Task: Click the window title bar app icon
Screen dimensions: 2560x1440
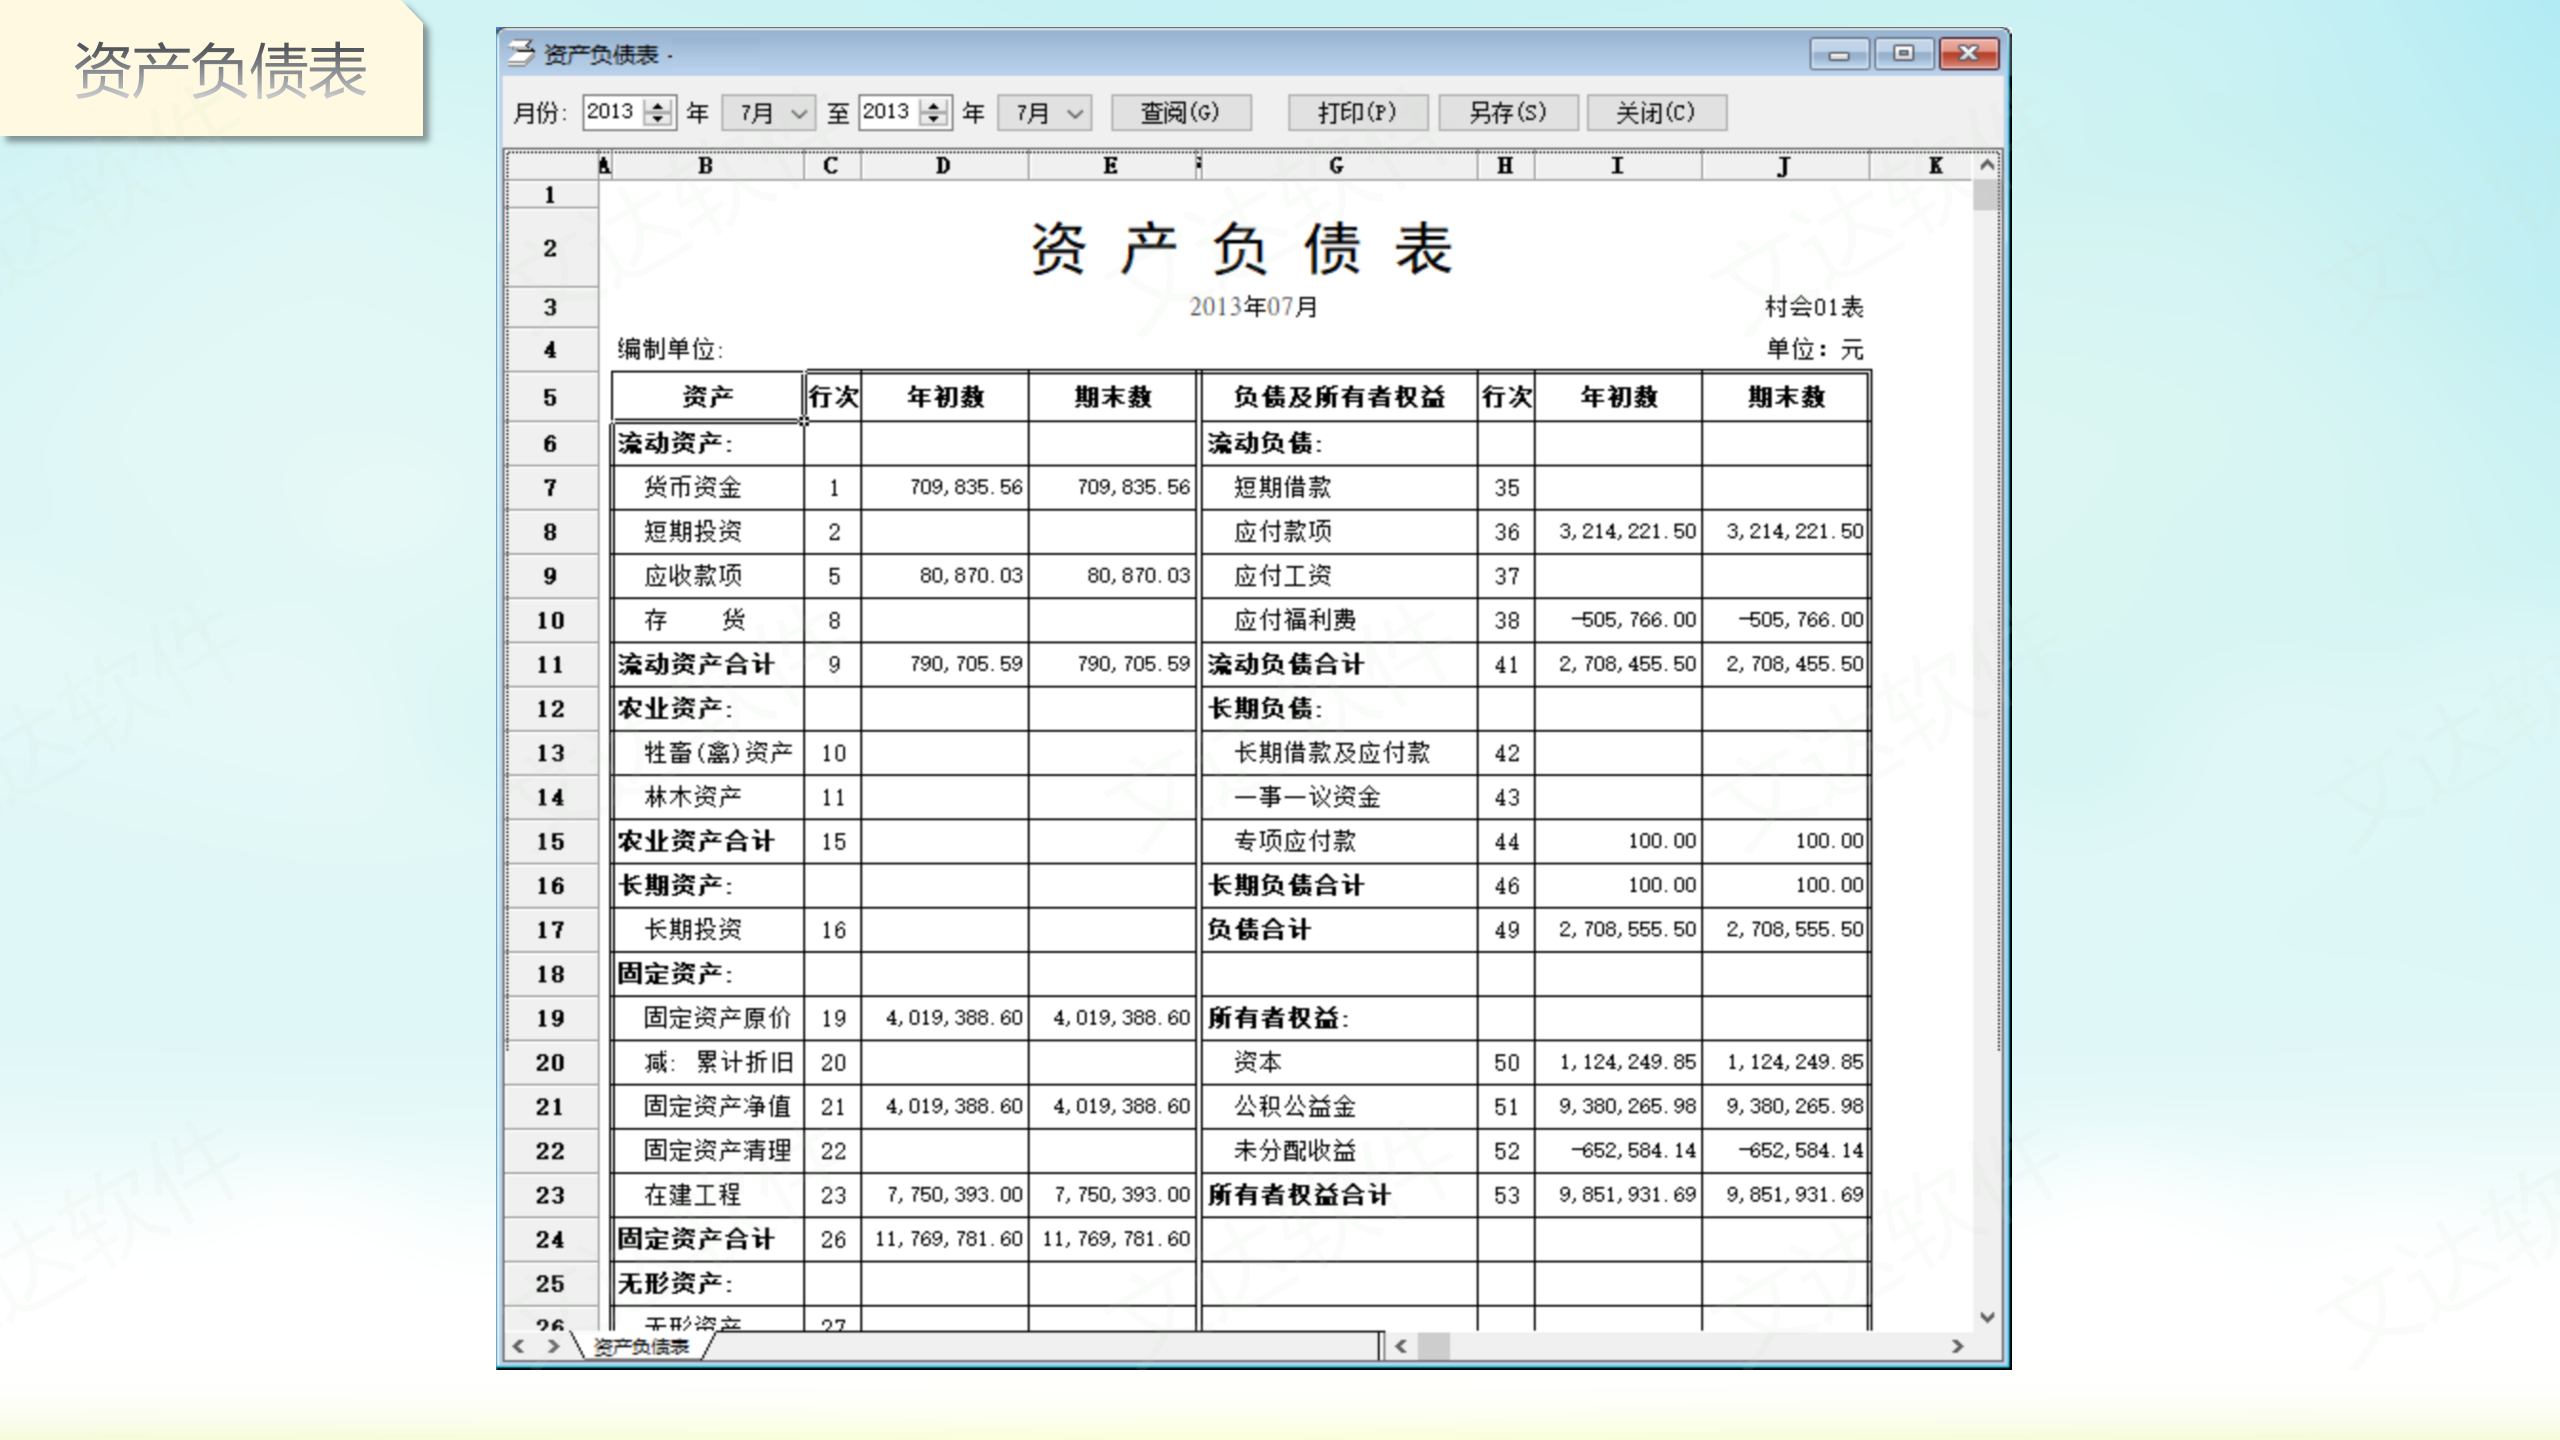Action: [521, 53]
